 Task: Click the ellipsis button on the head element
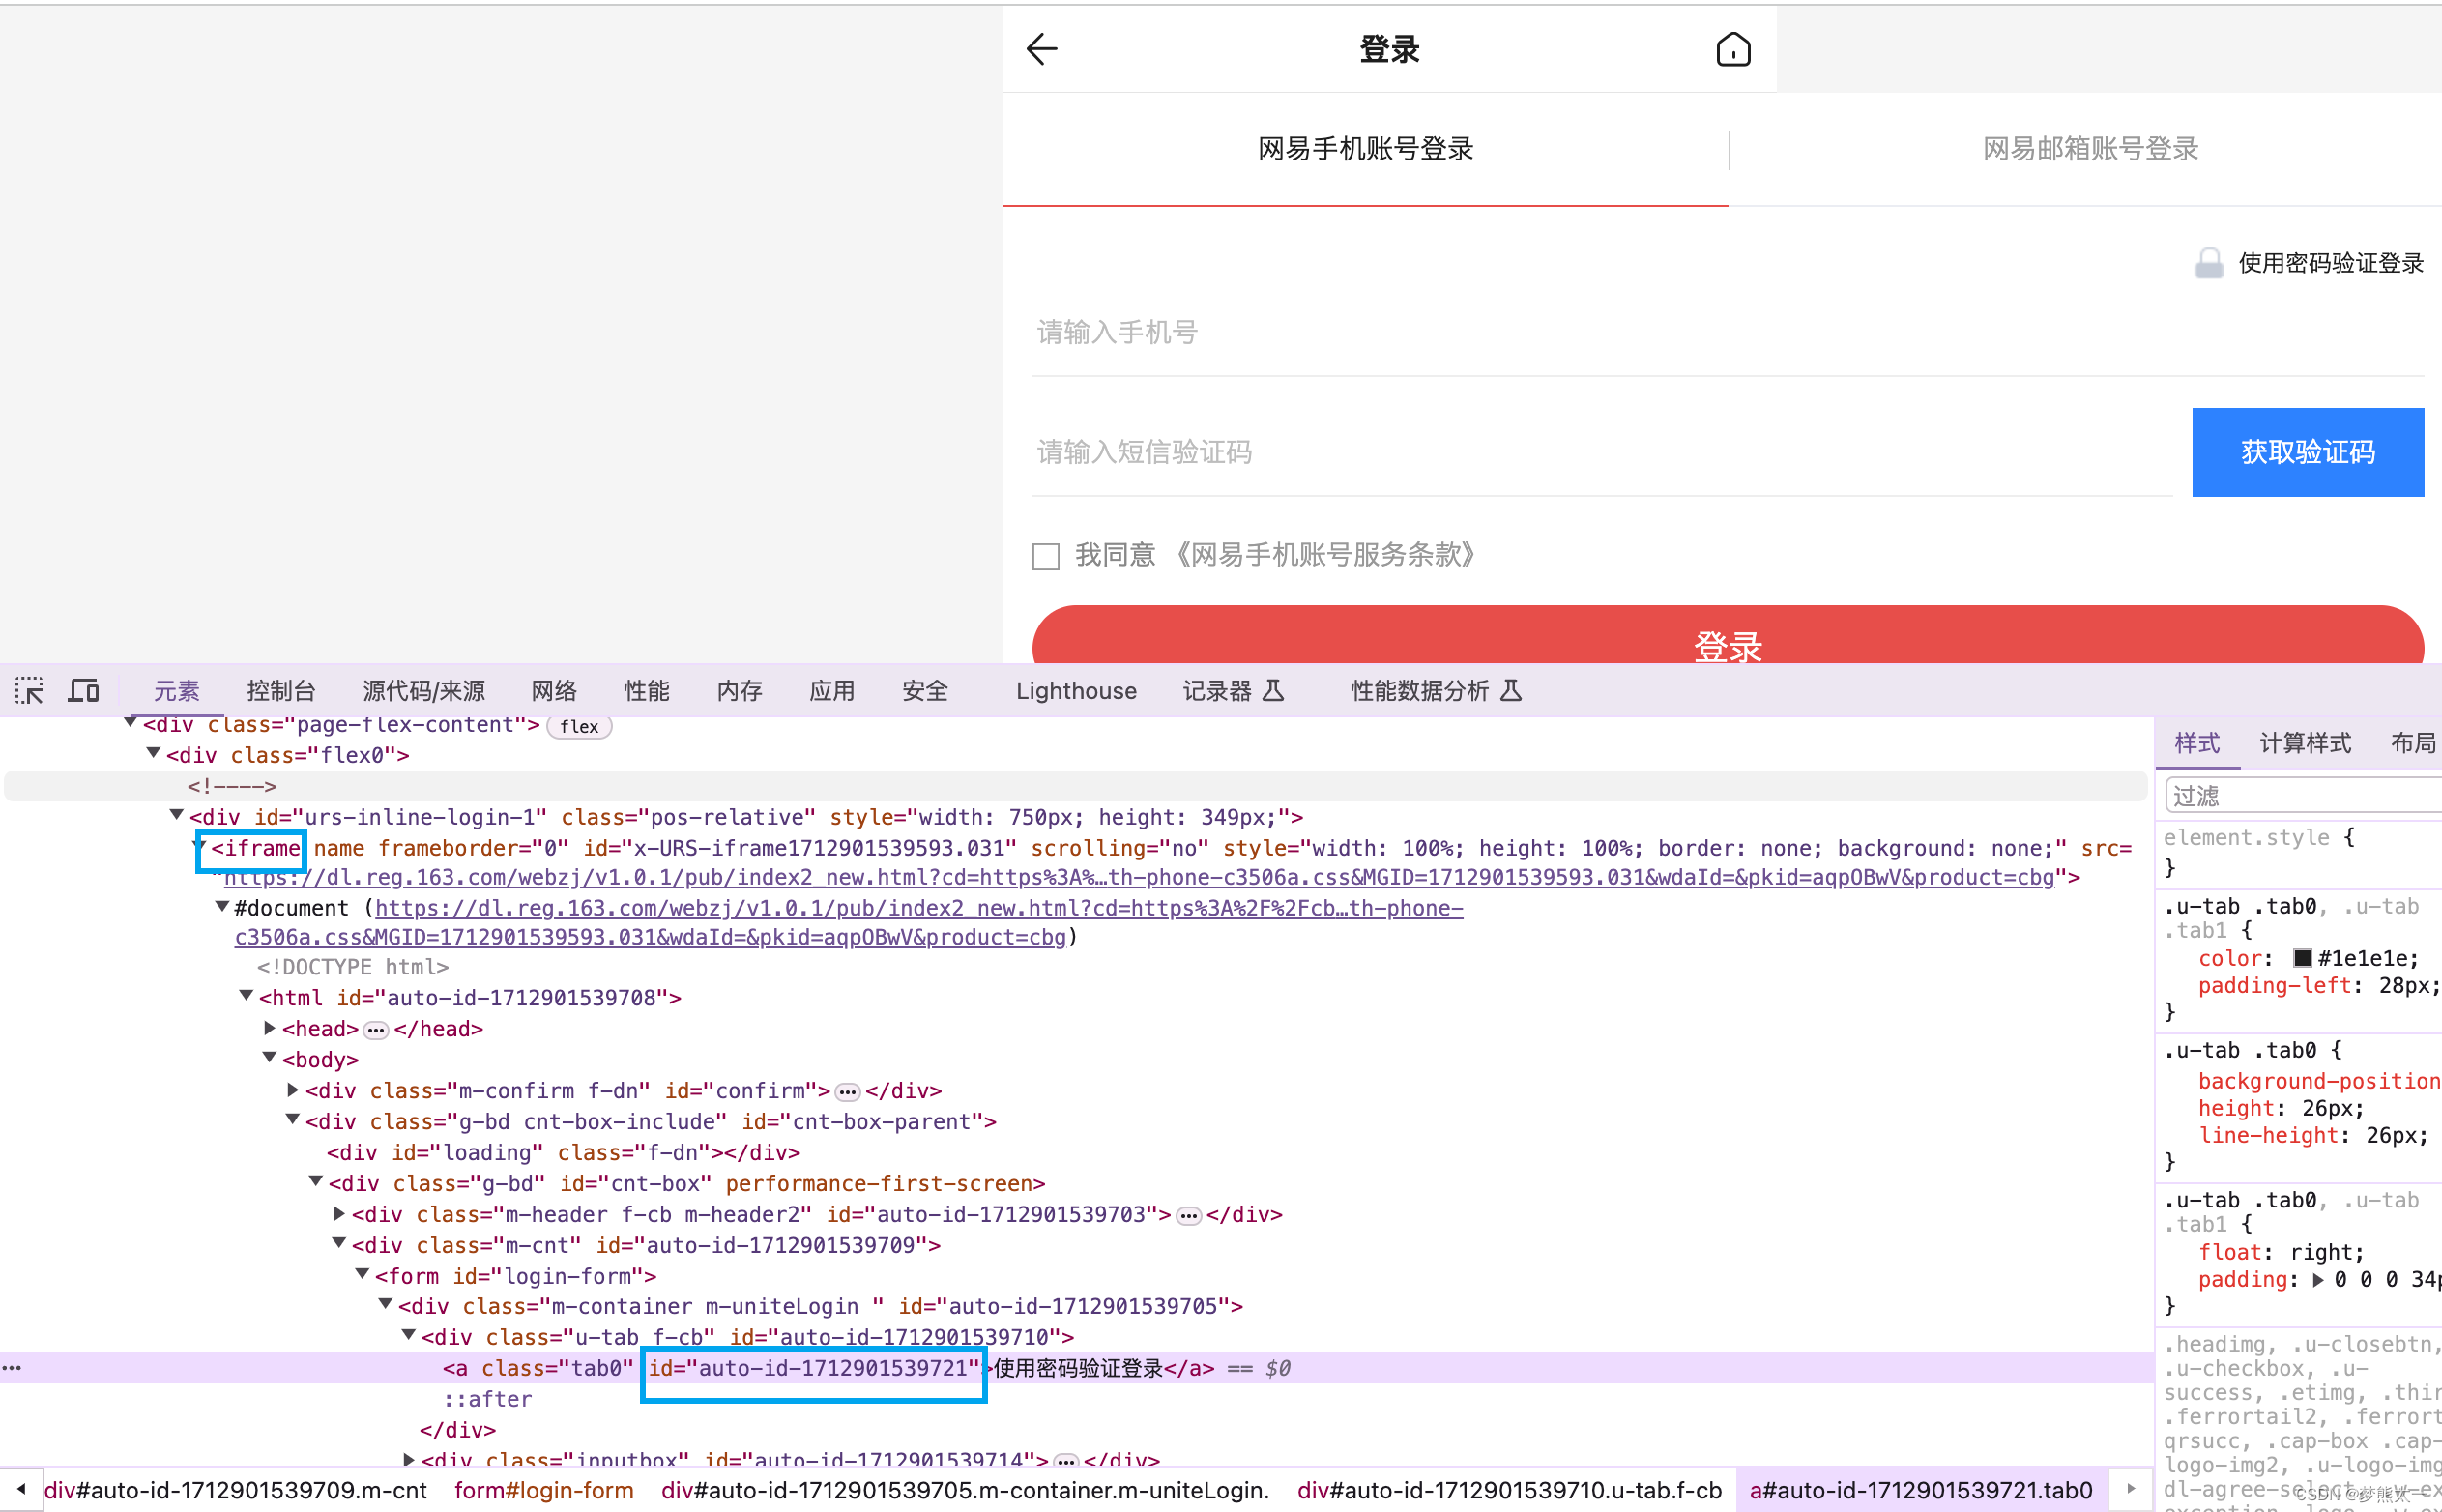[x=375, y=1028]
